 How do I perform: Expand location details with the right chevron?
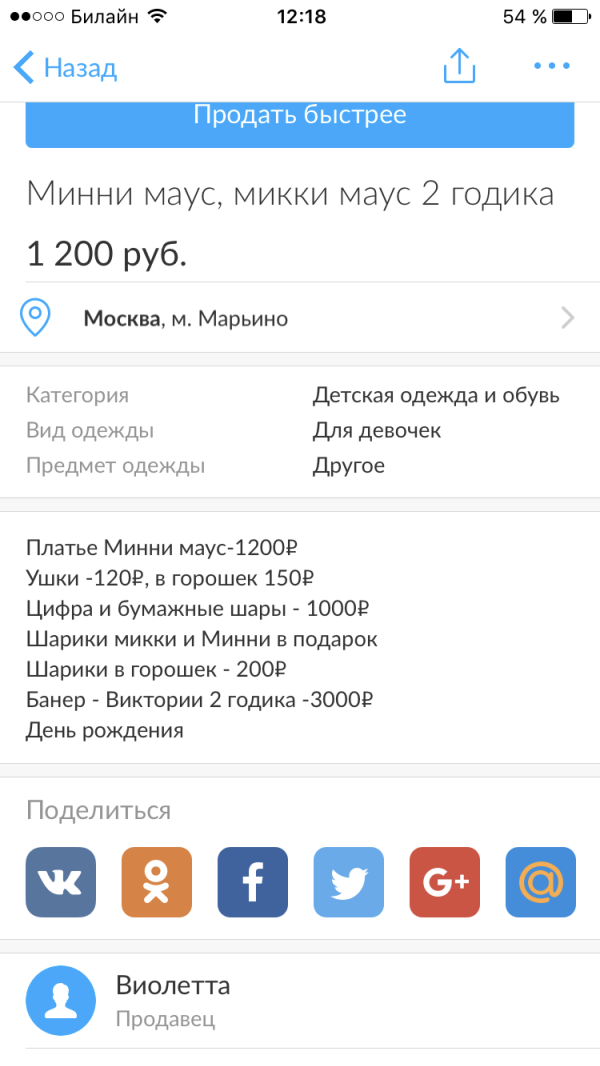(x=568, y=319)
